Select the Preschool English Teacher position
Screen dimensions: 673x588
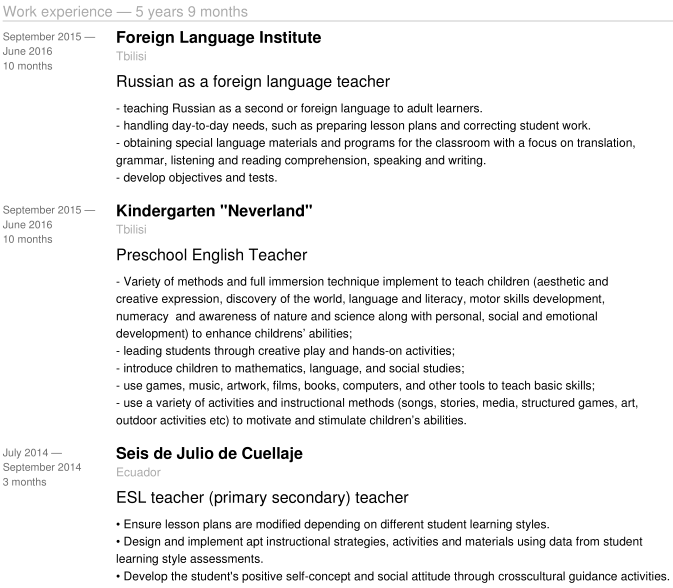[212, 255]
